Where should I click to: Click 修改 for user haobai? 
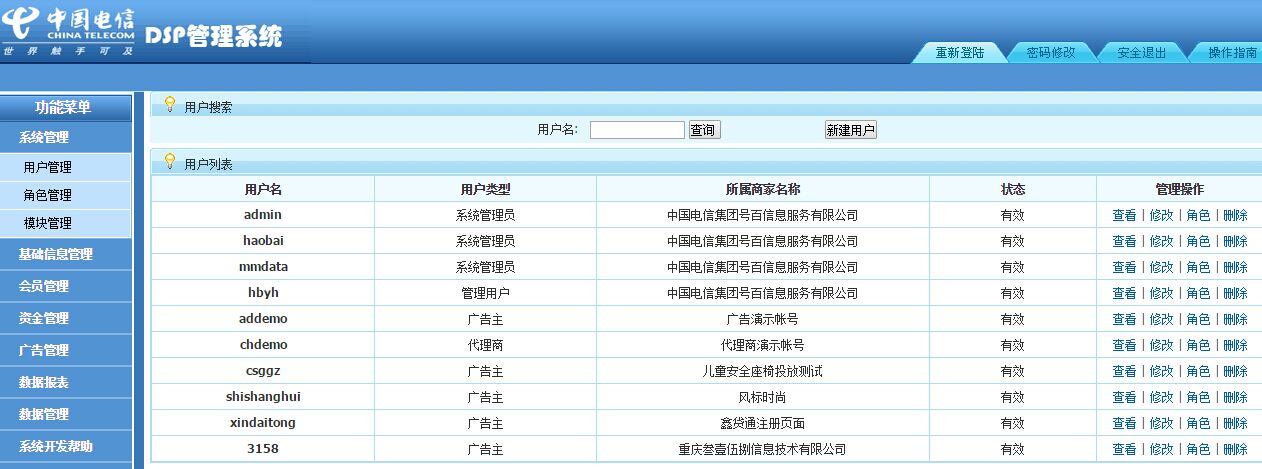point(1161,241)
